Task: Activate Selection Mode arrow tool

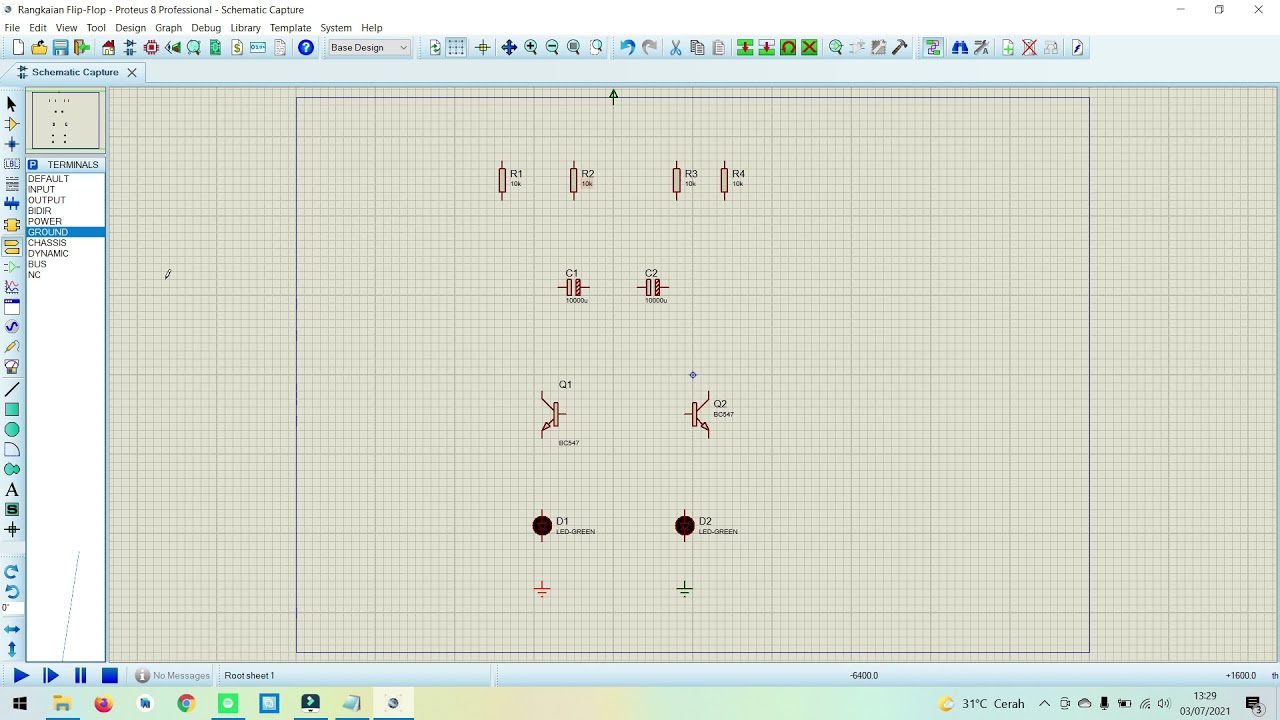Action: [x=12, y=104]
